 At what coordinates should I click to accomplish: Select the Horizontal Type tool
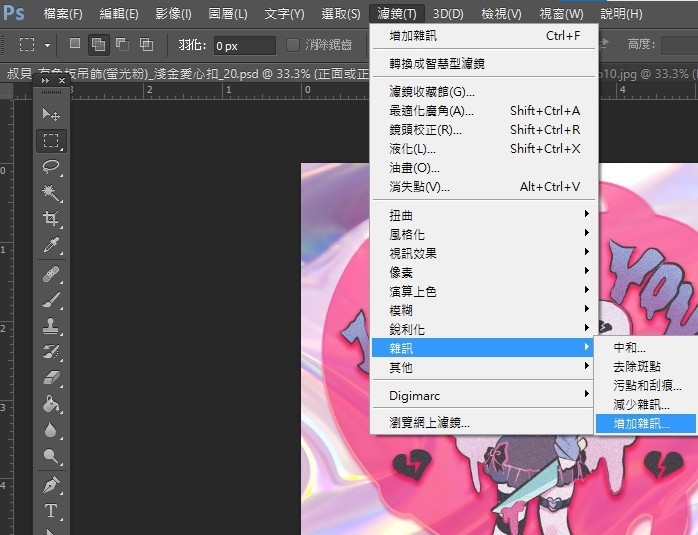(51, 511)
